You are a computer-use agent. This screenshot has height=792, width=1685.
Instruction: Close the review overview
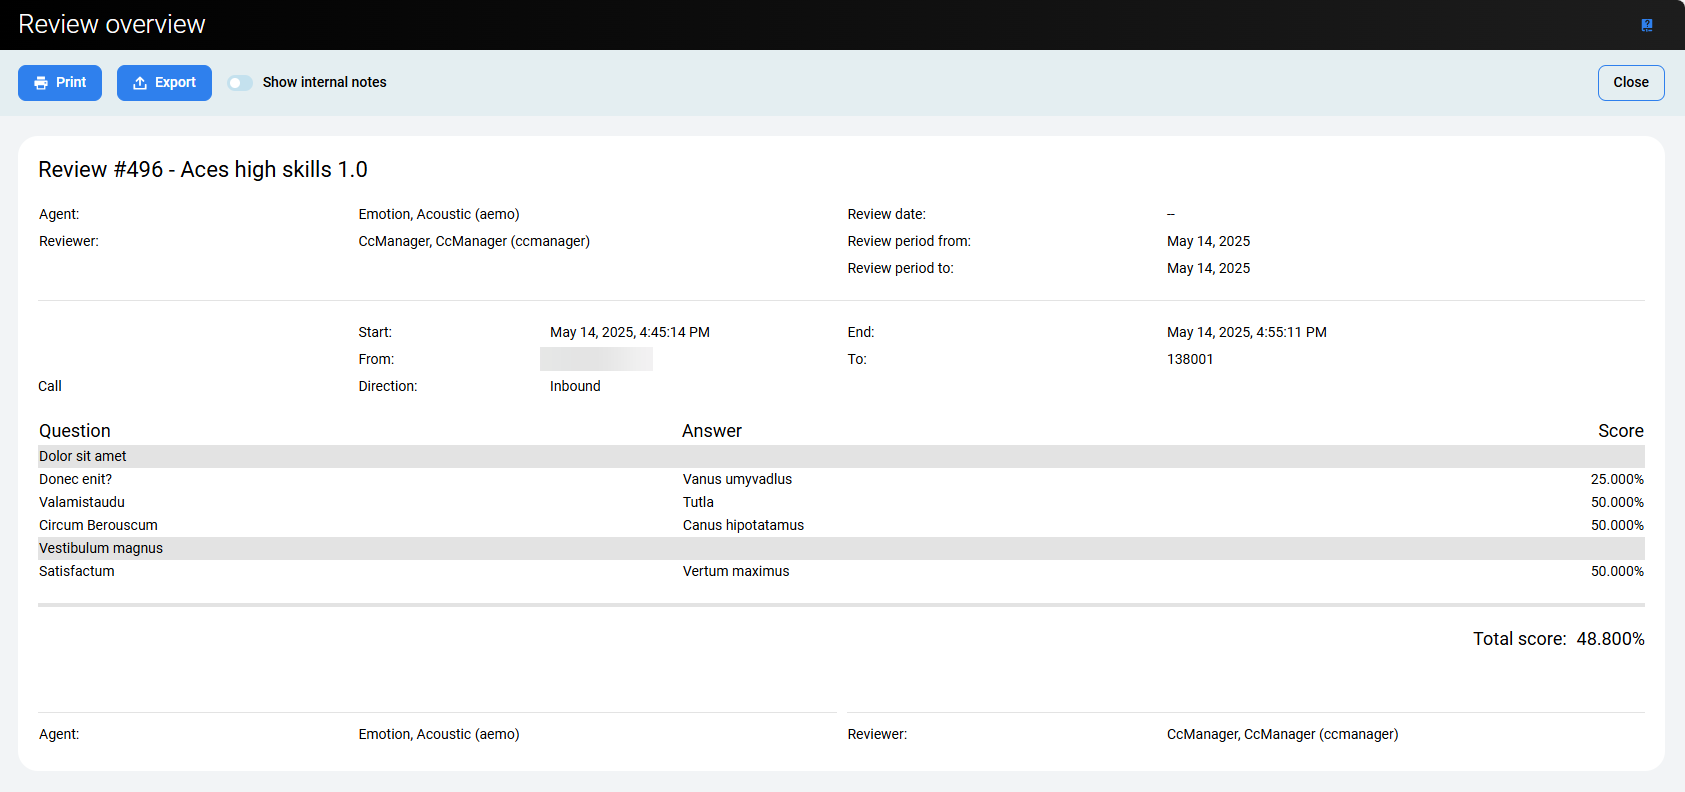click(1630, 83)
